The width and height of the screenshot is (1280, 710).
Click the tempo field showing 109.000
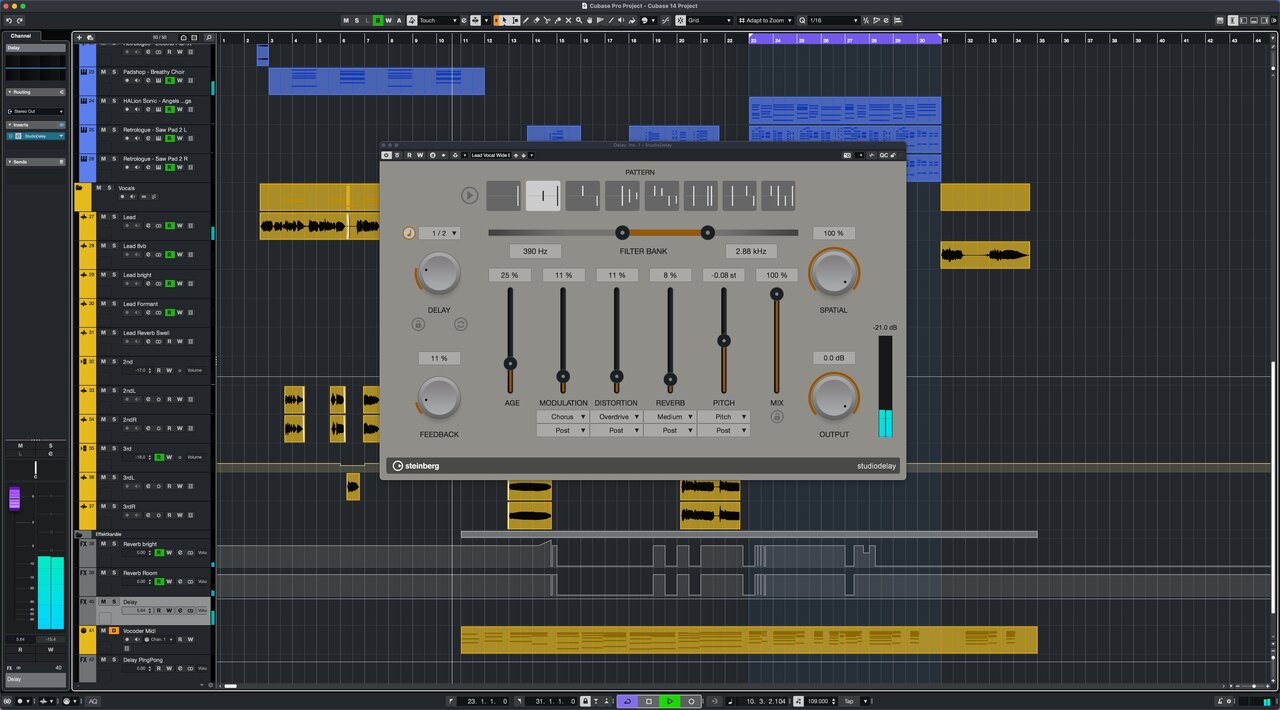817,701
